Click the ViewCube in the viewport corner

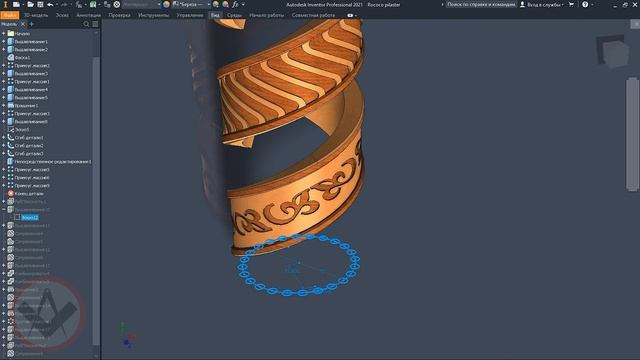pos(613,51)
